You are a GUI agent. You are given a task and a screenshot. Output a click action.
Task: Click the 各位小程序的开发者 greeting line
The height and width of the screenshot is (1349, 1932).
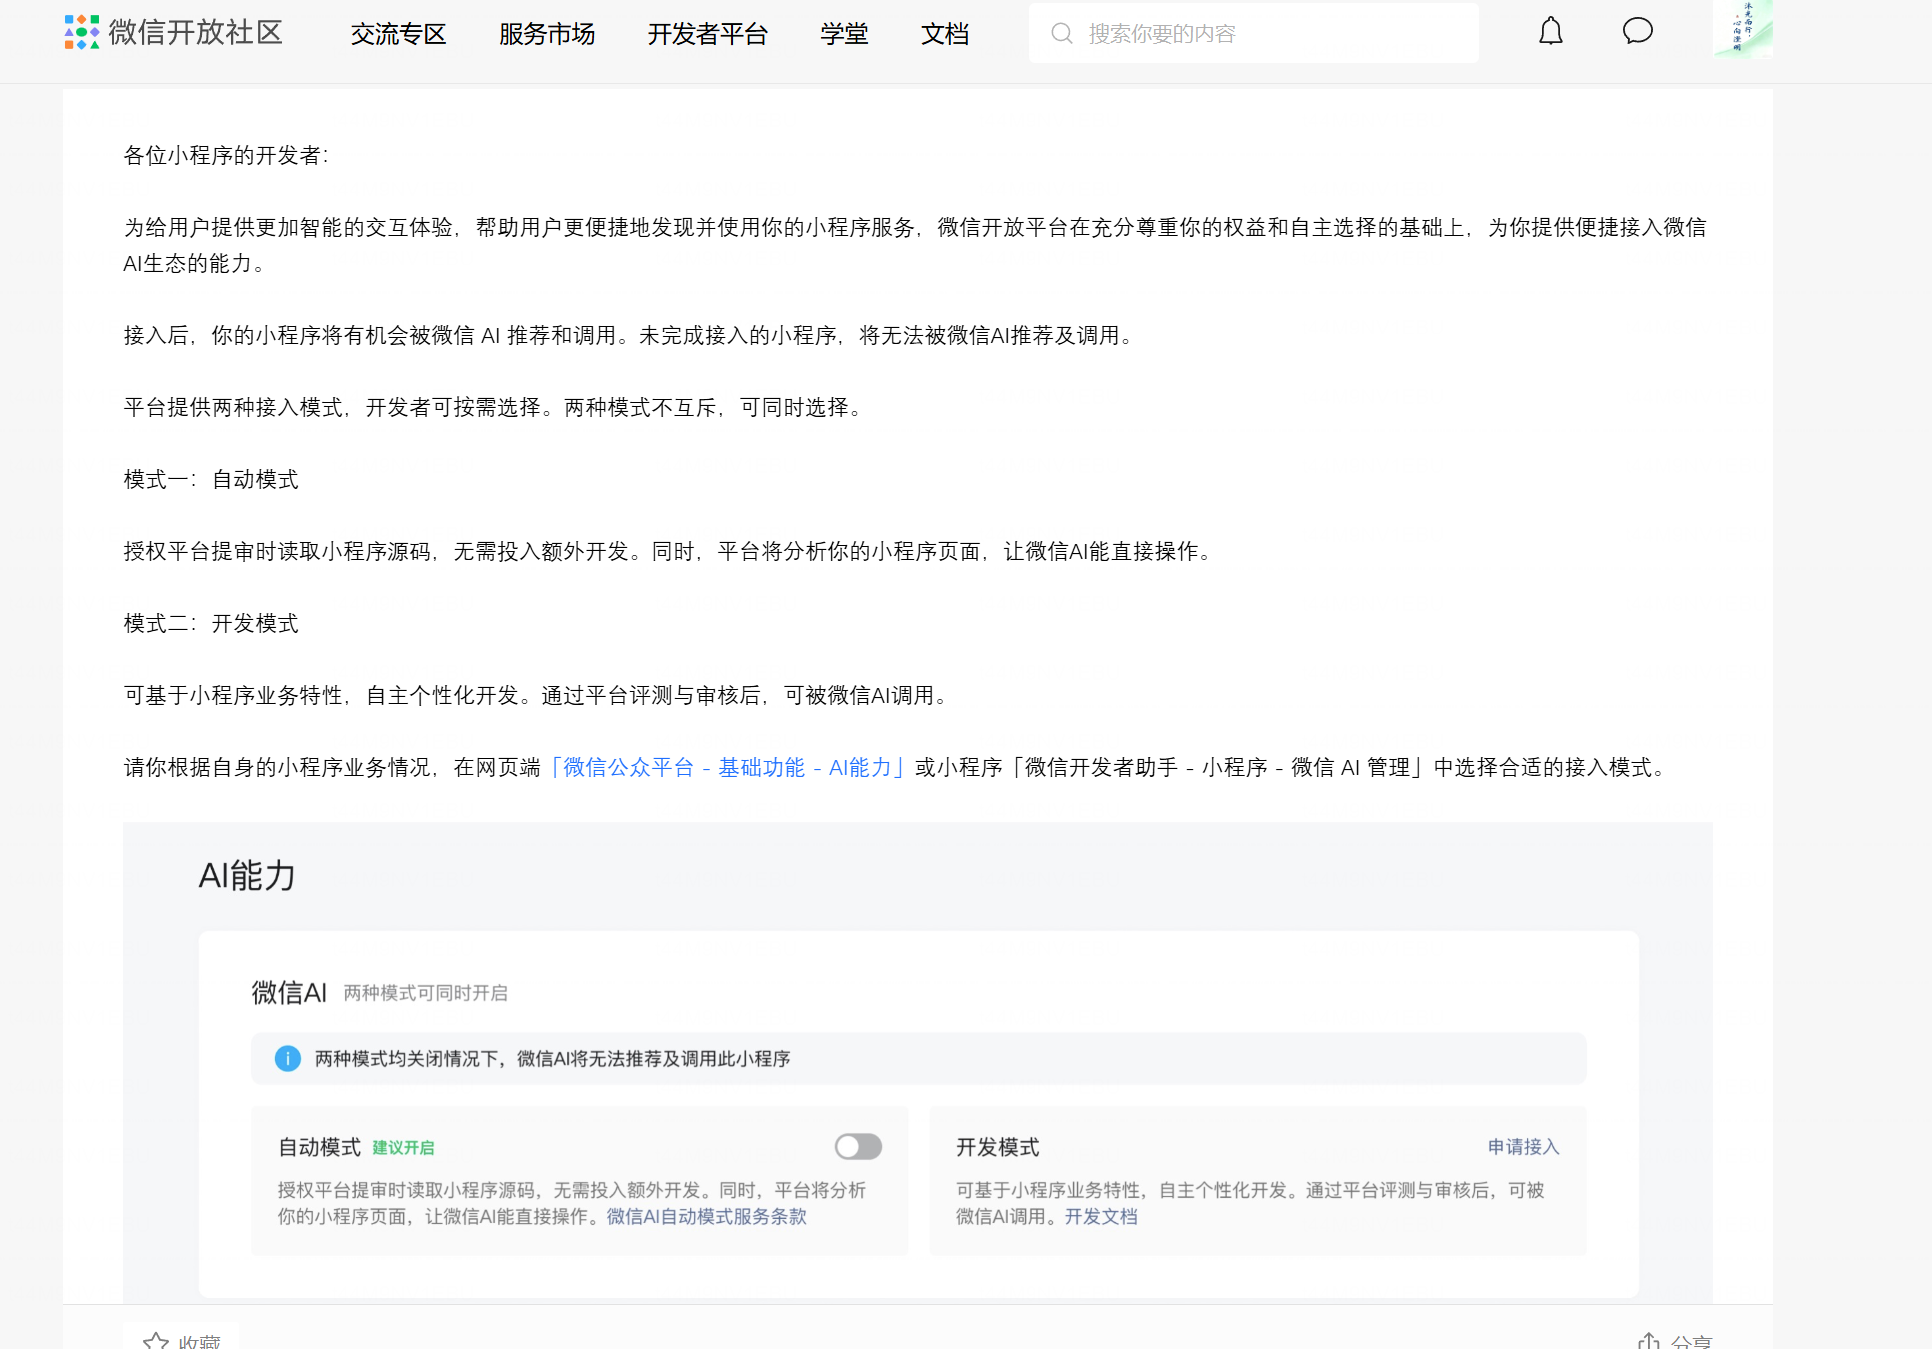pos(226,155)
